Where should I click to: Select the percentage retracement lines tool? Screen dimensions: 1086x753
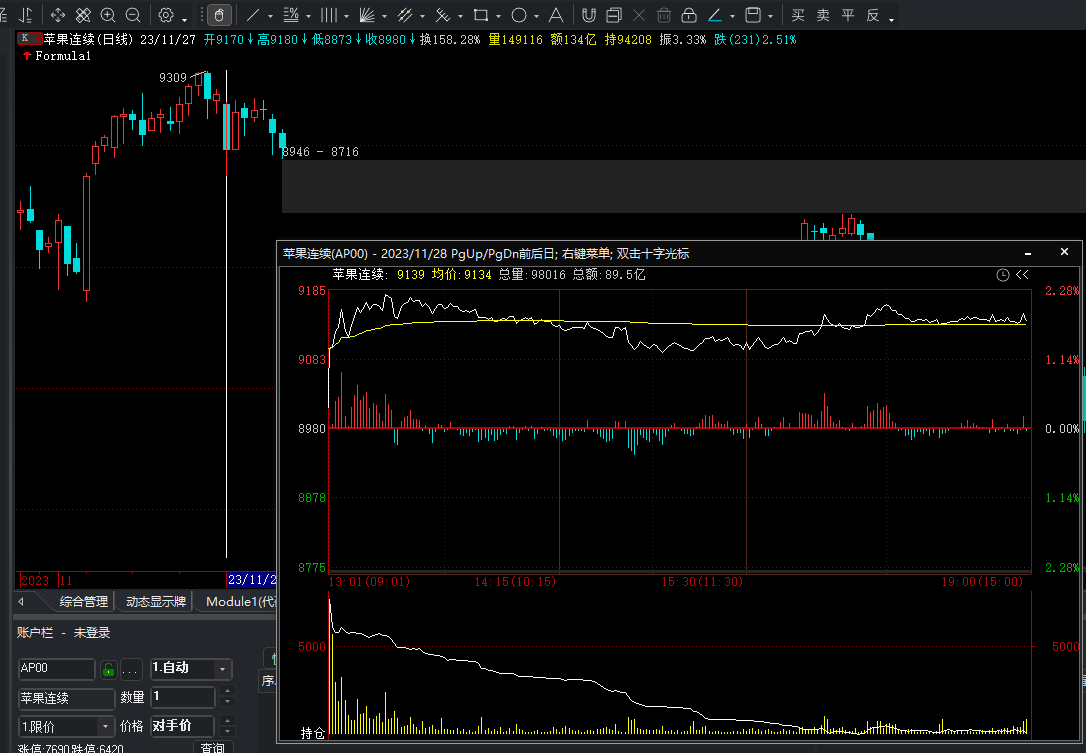coord(292,15)
